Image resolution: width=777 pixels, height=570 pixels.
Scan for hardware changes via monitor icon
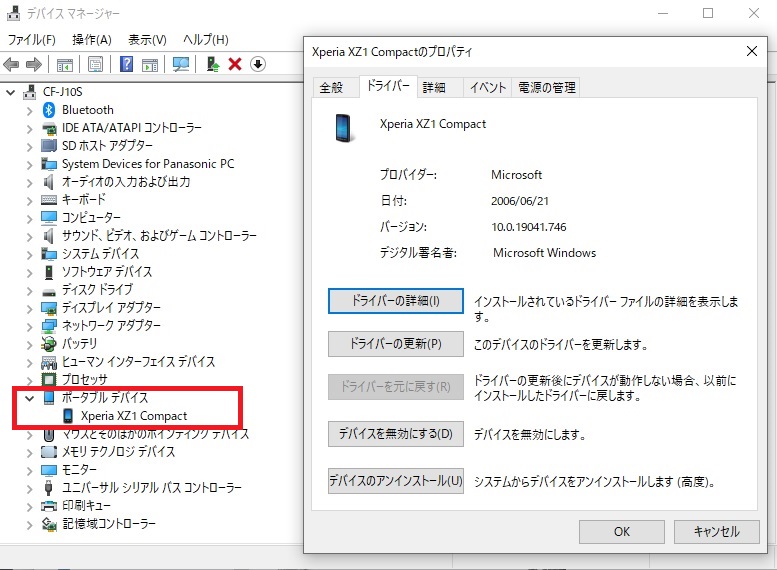[180, 64]
